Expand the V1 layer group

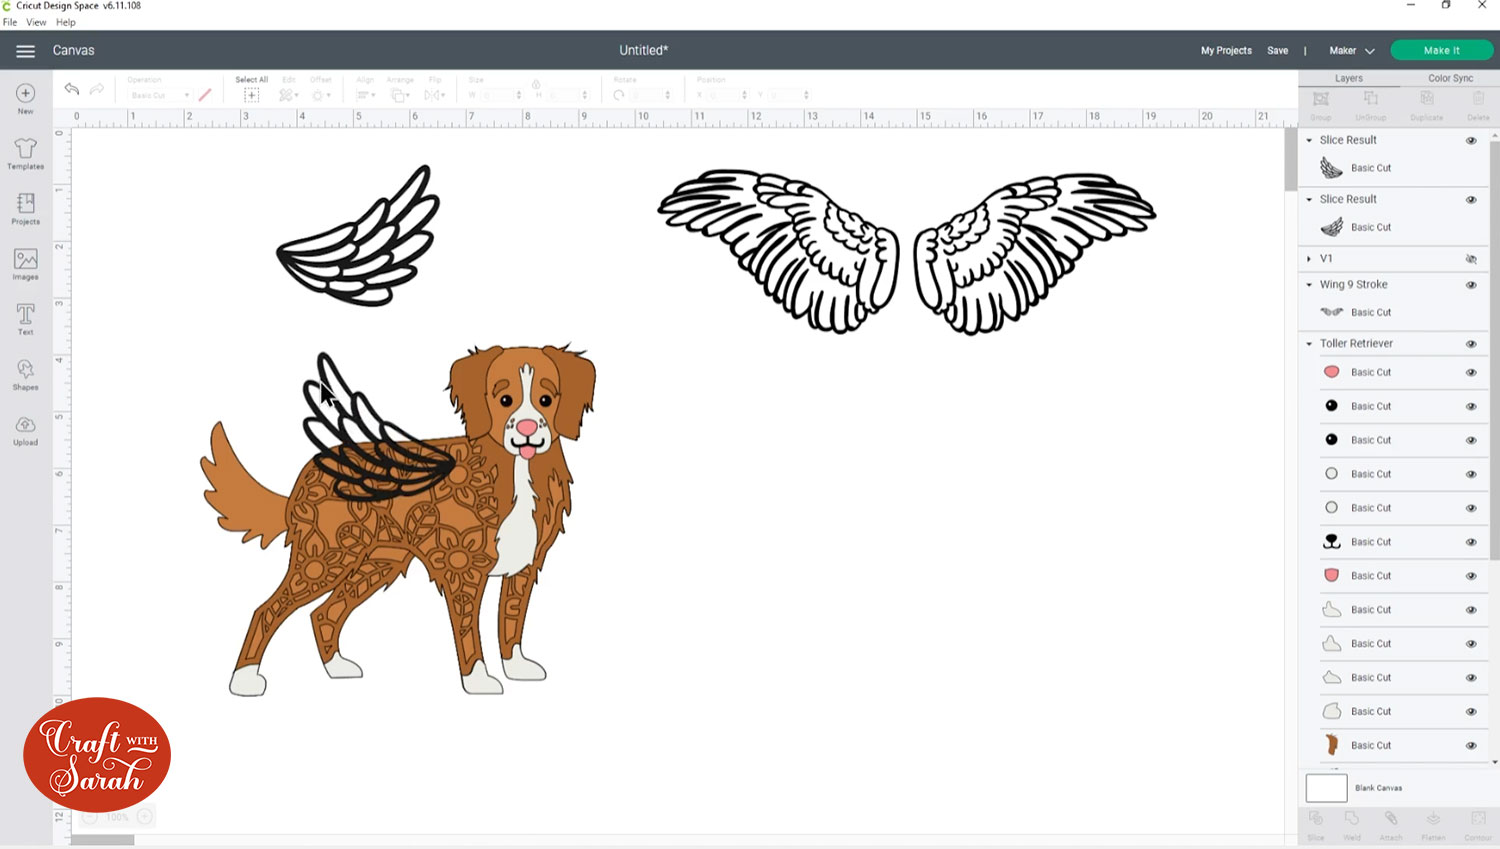[1309, 259]
